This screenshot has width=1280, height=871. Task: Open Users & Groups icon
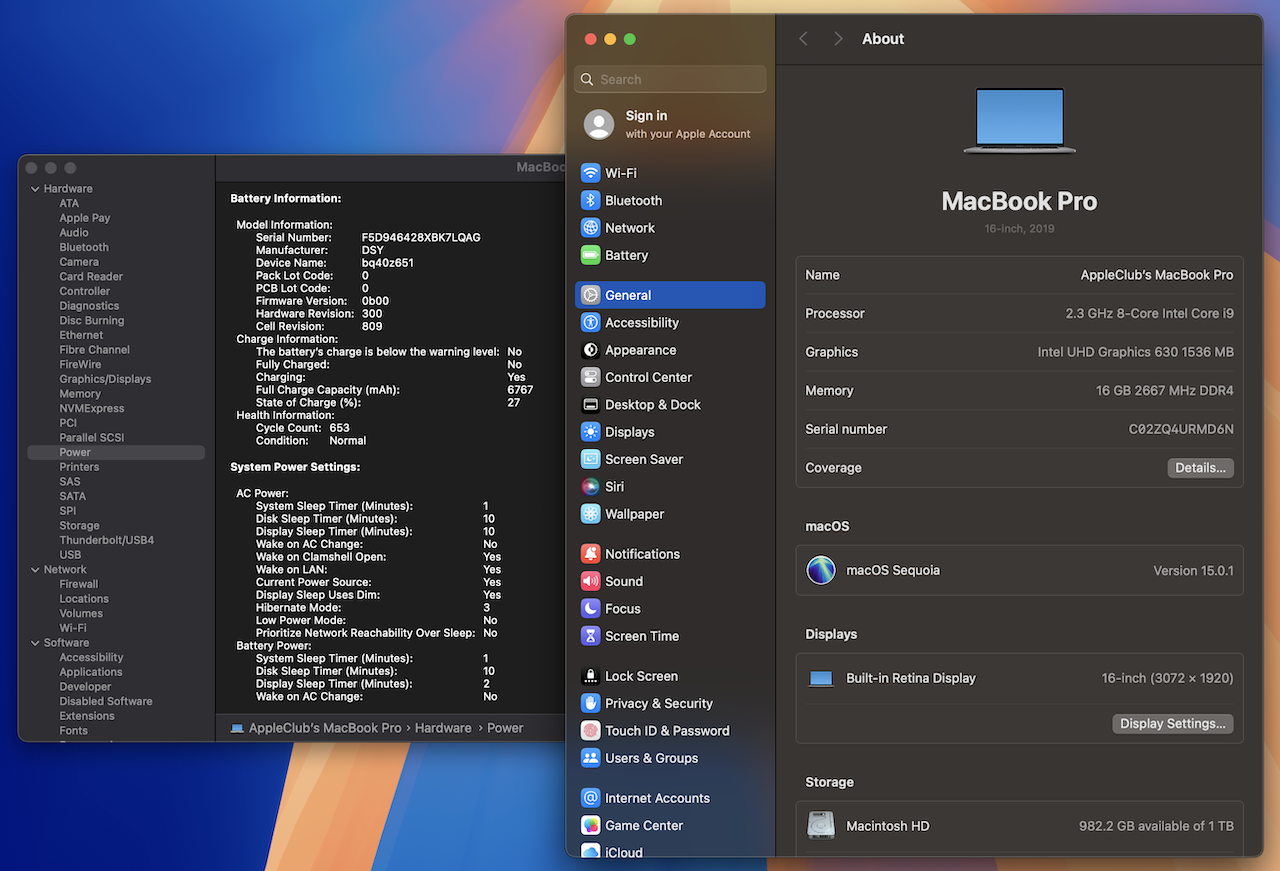point(590,758)
